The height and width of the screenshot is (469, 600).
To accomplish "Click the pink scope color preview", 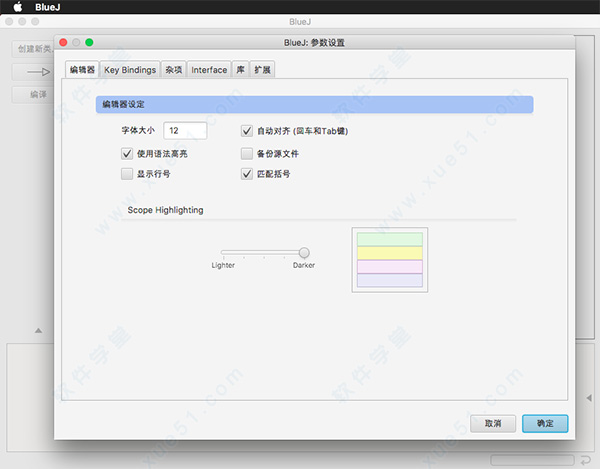I will click(390, 267).
